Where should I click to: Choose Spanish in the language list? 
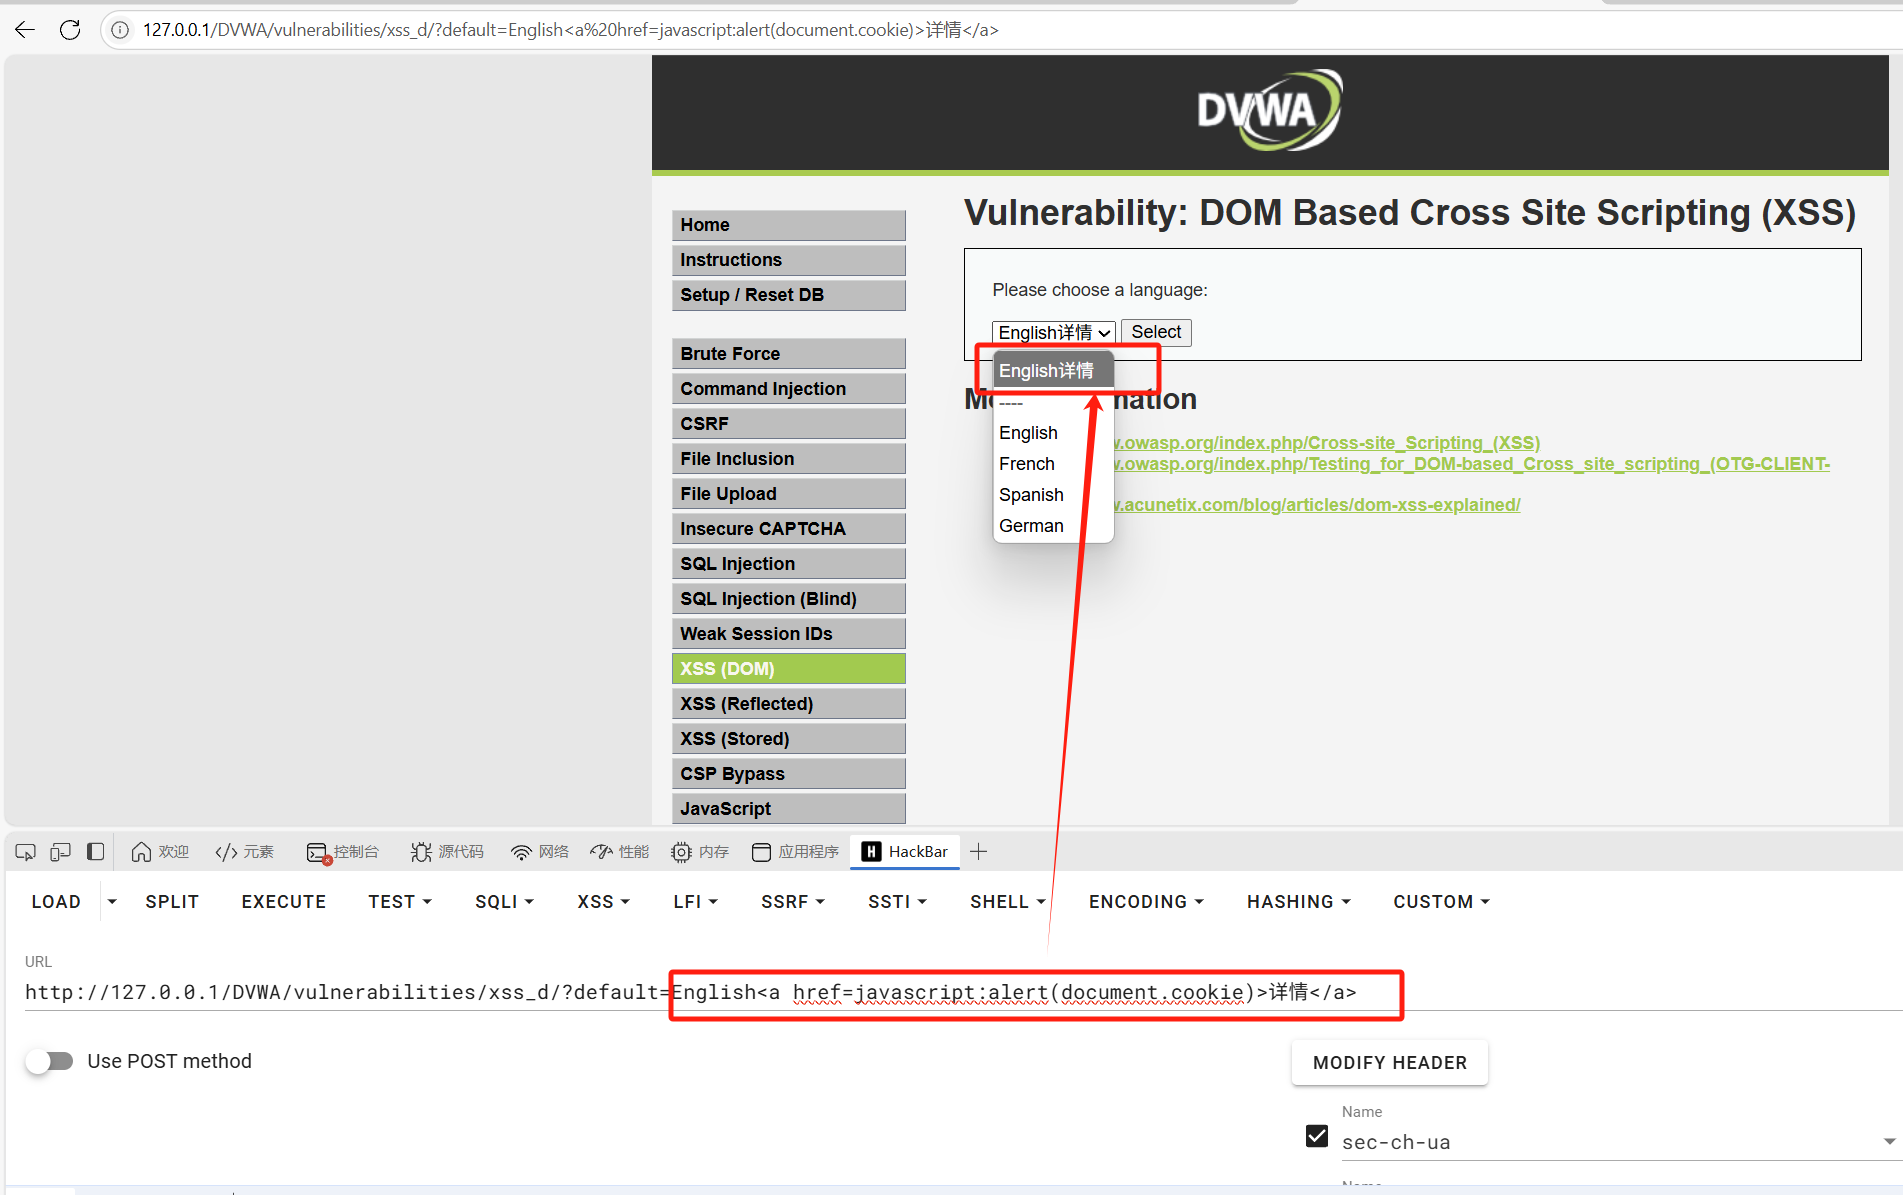pyautogui.click(x=1053, y=495)
